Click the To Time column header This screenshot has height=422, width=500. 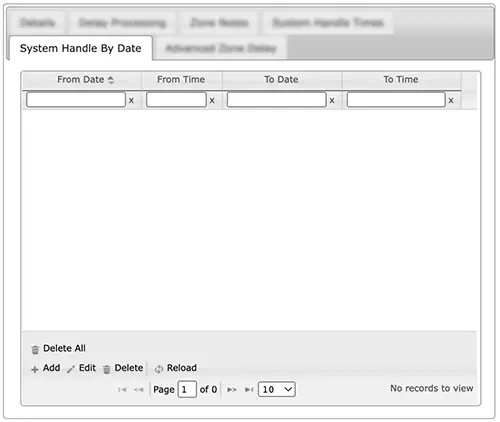click(401, 80)
